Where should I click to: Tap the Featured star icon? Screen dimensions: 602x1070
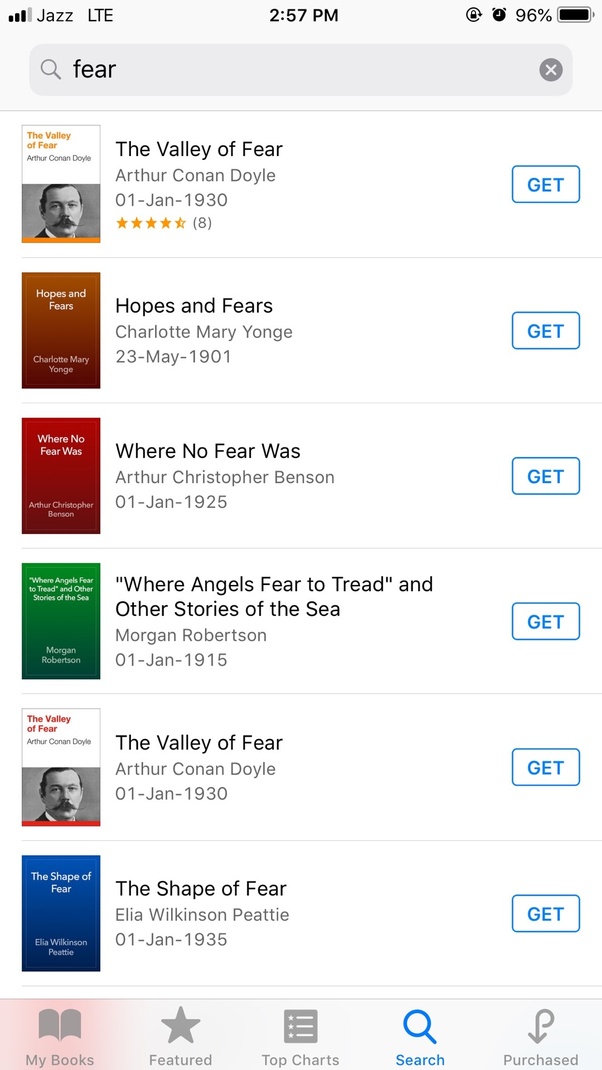tap(180, 1025)
